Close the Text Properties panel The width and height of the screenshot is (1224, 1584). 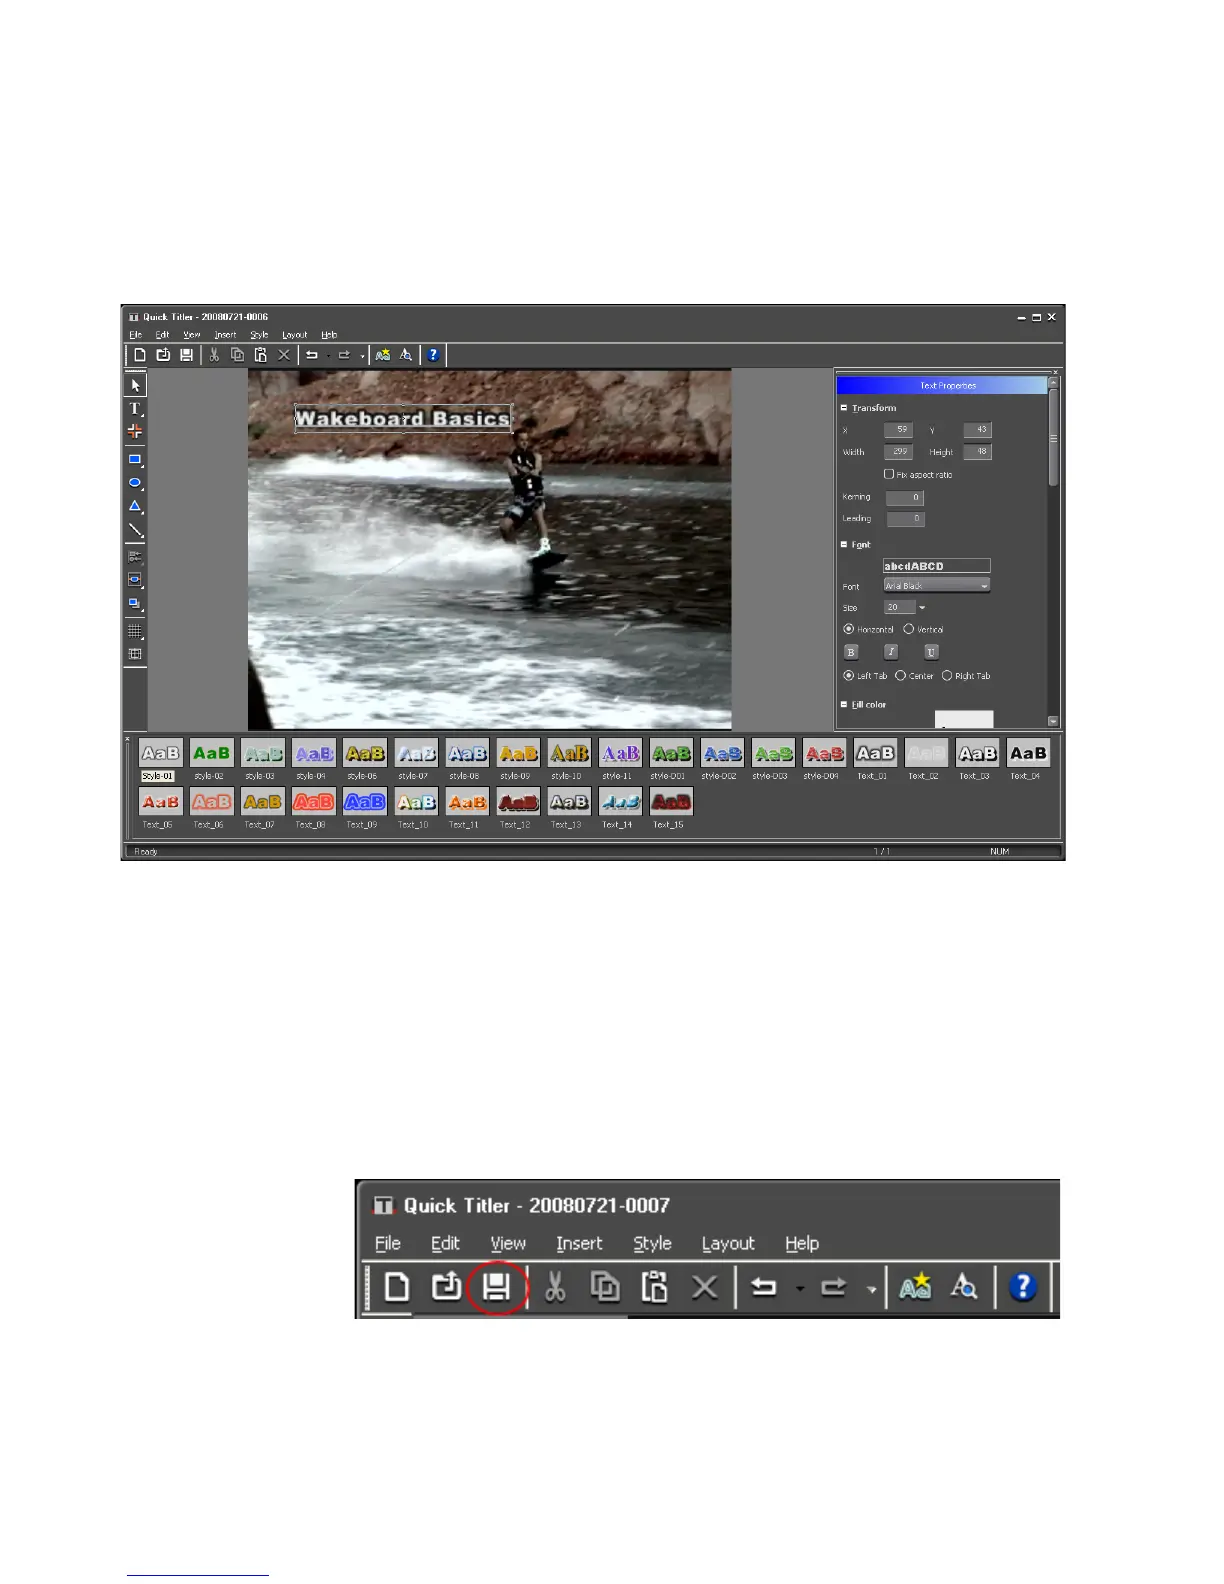(1054, 373)
